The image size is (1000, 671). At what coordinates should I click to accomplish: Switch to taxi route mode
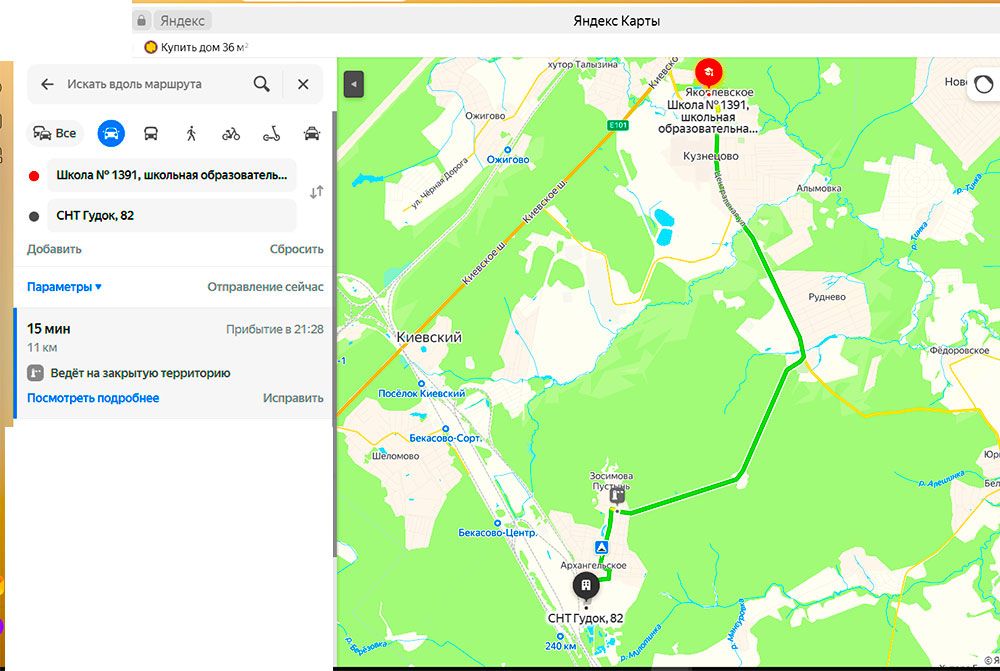click(312, 133)
